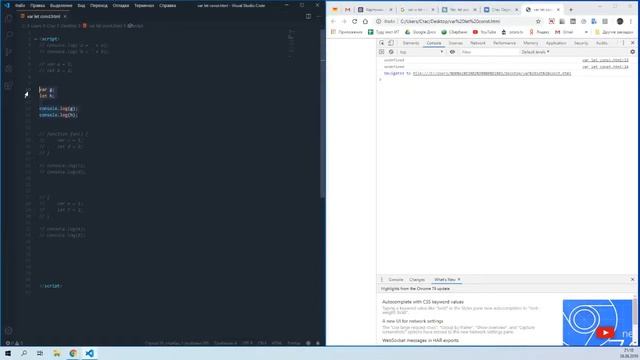Reload the page in Chrome

coord(354,21)
